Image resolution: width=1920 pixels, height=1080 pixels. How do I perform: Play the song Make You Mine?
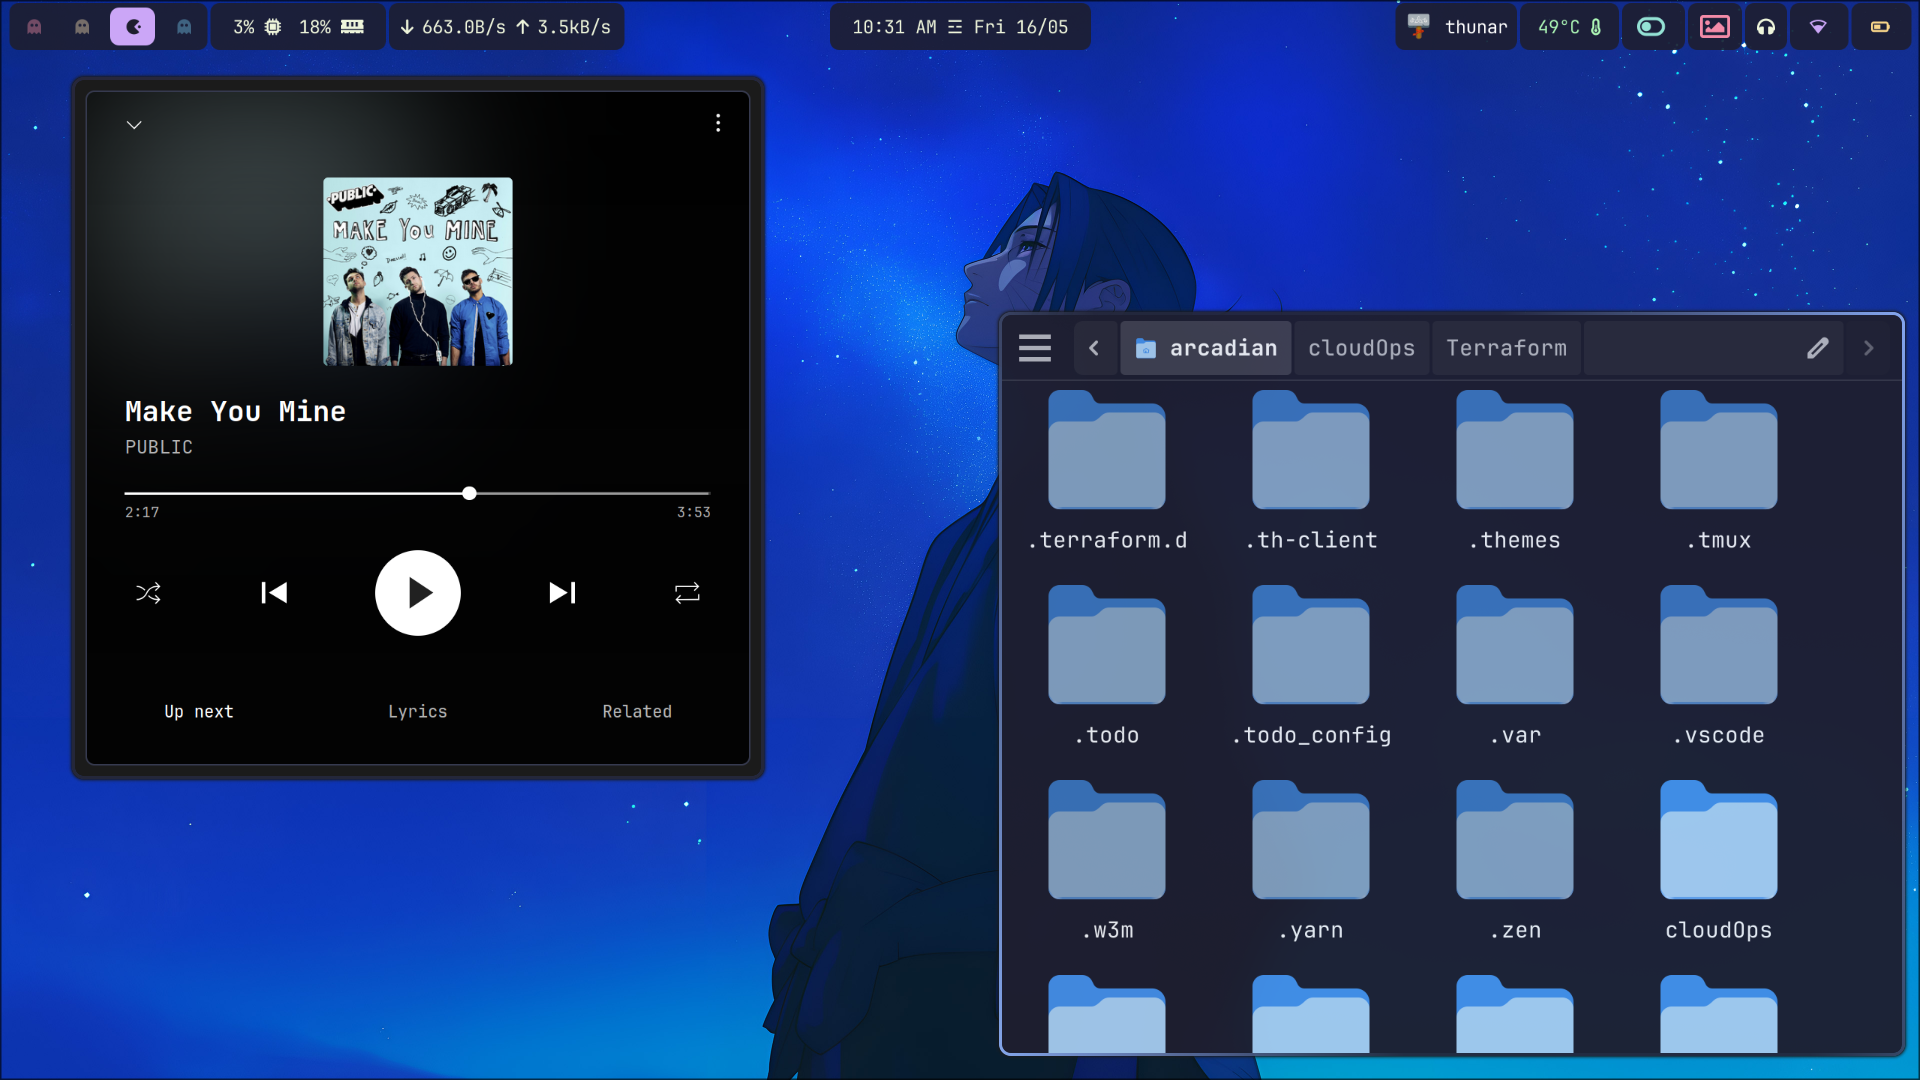click(x=418, y=593)
